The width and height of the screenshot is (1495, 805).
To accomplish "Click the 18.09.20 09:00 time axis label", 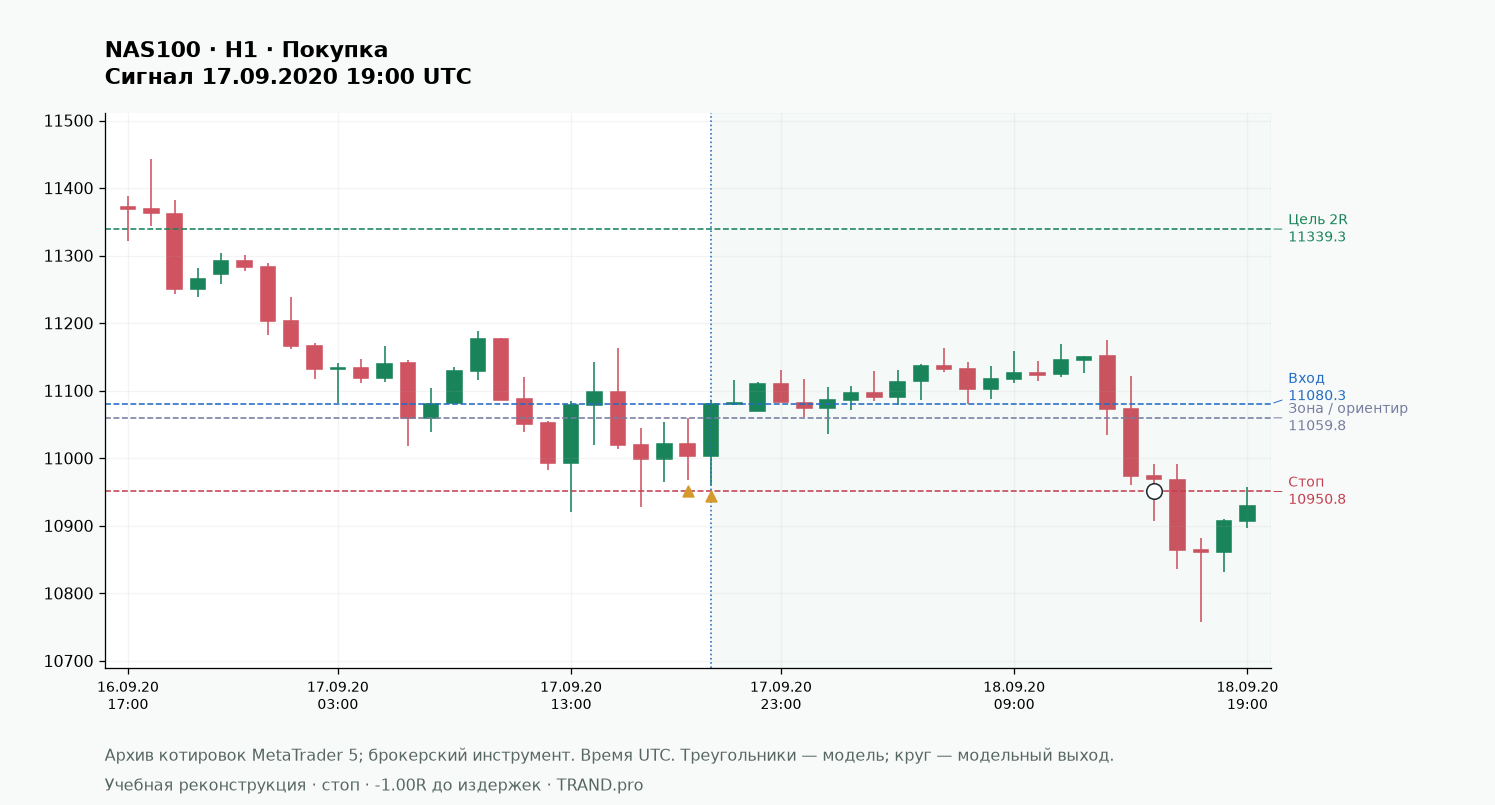I will (x=1014, y=695).
